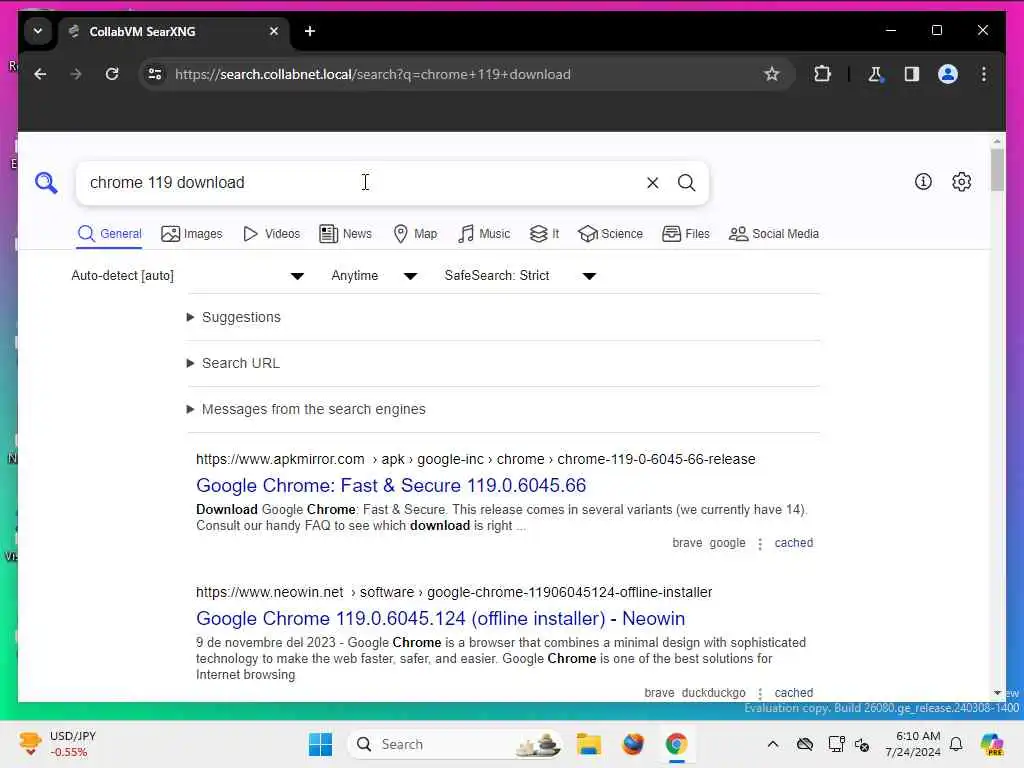Image resolution: width=1024 pixels, height=768 pixels.
Task: Click the SearXNG magnifier logo
Action: (46, 183)
